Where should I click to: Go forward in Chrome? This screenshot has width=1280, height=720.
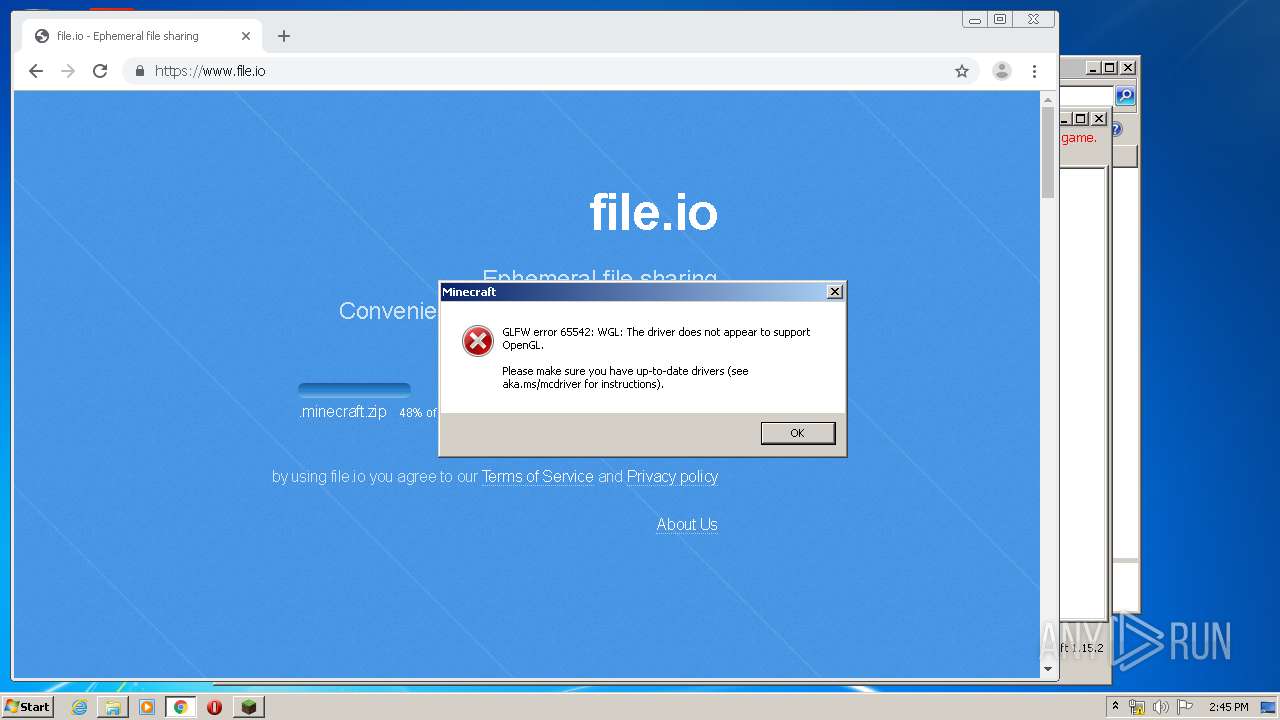coord(68,71)
